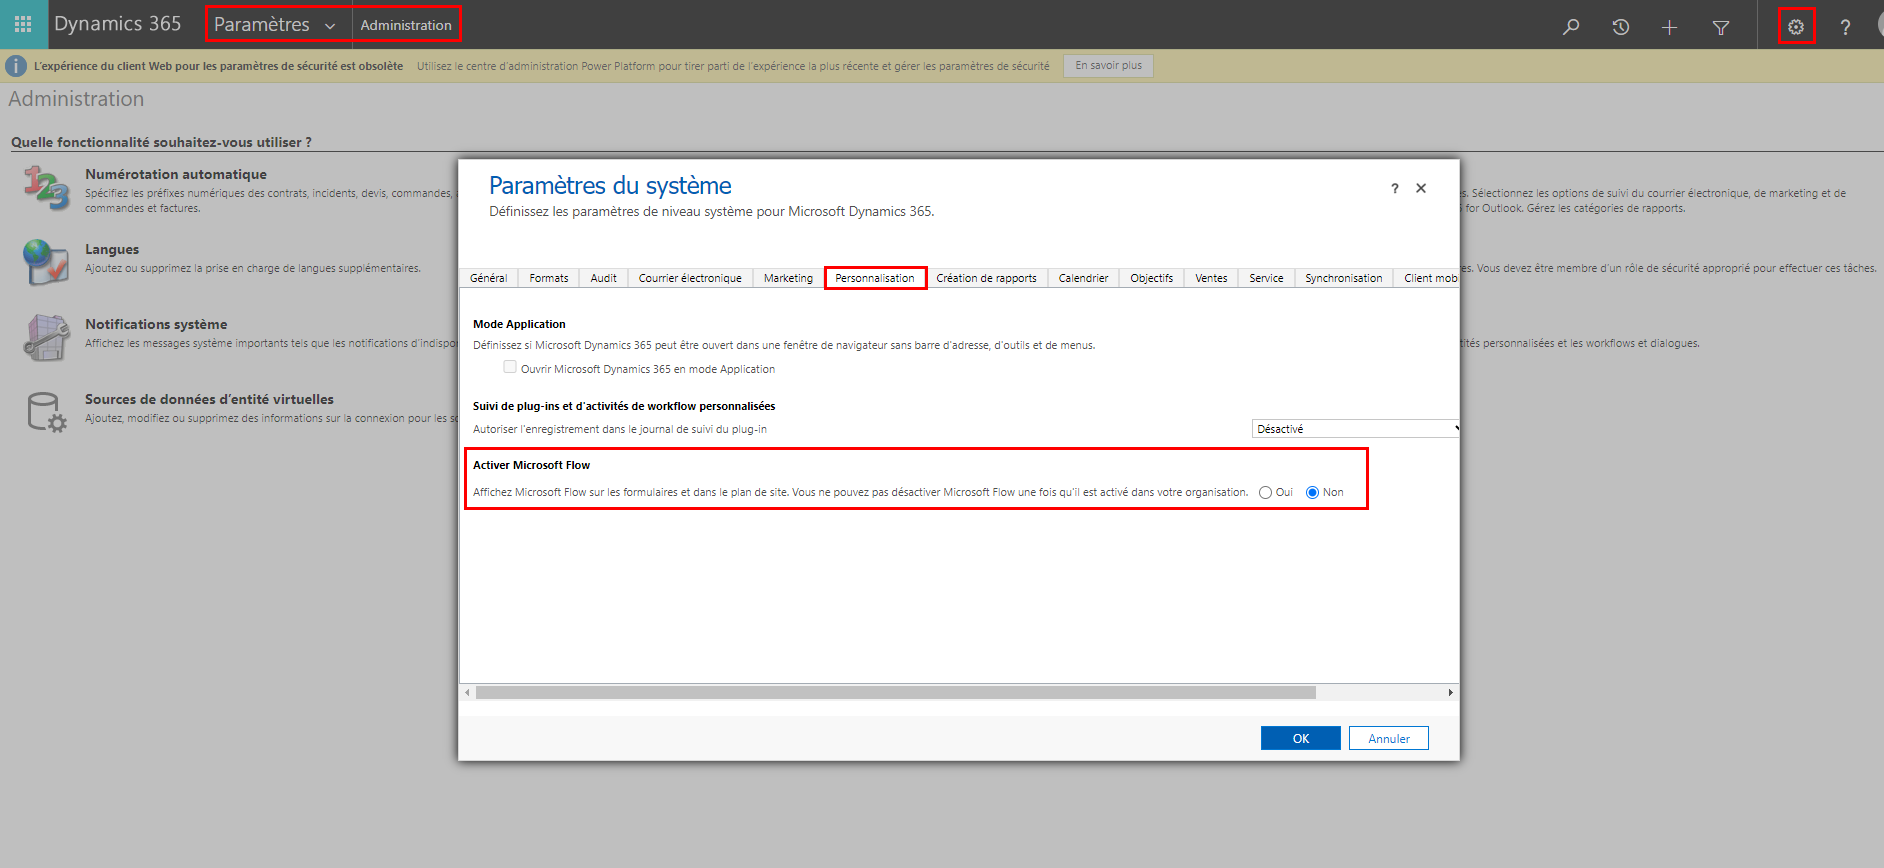Click the Activer Microsoft Flow heading
This screenshot has width=1884, height=868.
(x=531, y=465)
